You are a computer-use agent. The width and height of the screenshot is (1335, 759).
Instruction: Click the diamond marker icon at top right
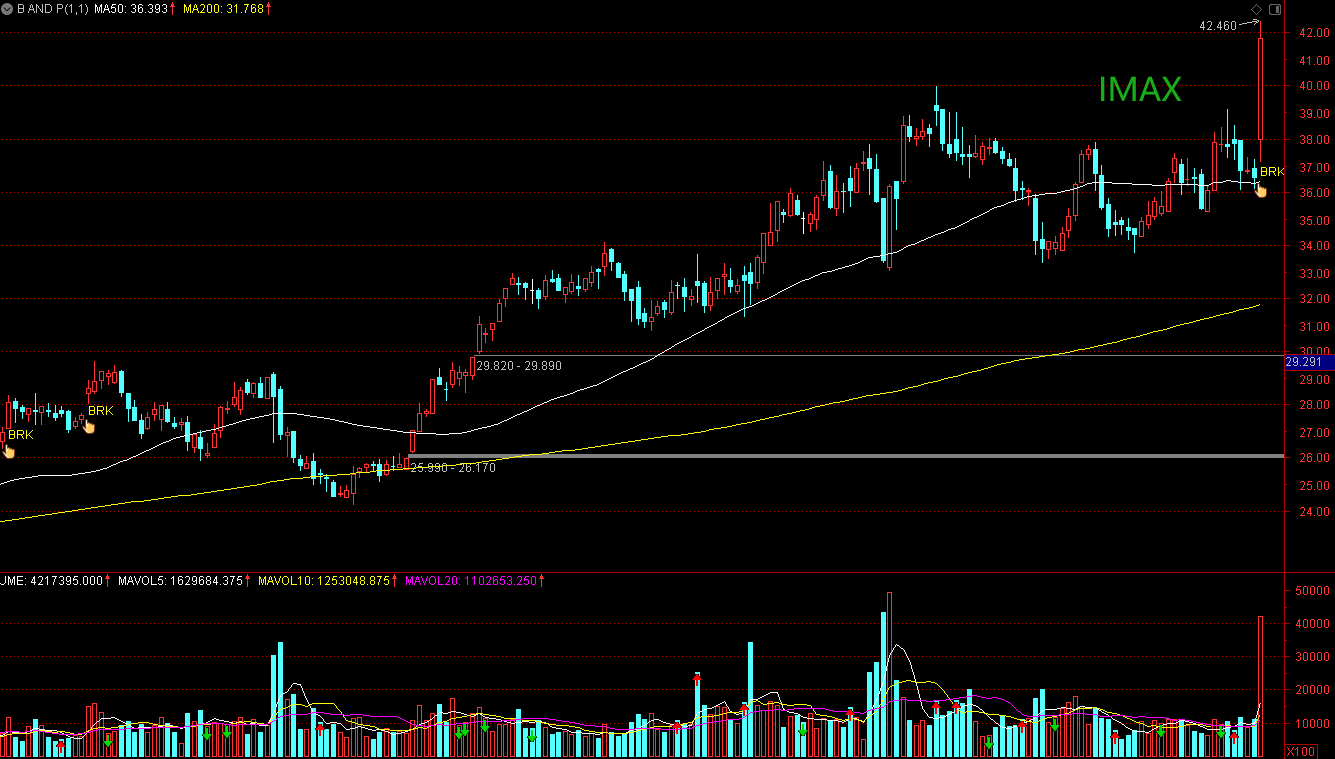pyautogui.click(x=1256, y=10)
